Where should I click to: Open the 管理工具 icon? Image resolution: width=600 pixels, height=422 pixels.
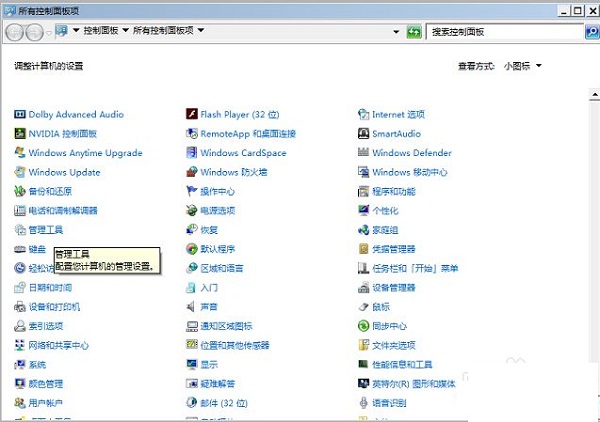tap(20, 230)
